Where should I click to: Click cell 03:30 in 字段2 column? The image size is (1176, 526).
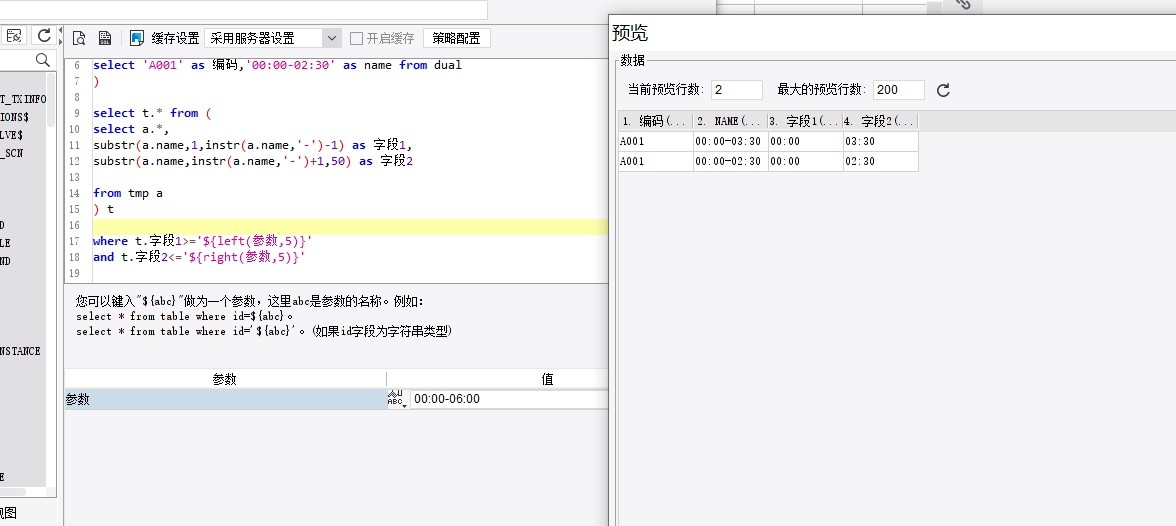click(880, 141)
